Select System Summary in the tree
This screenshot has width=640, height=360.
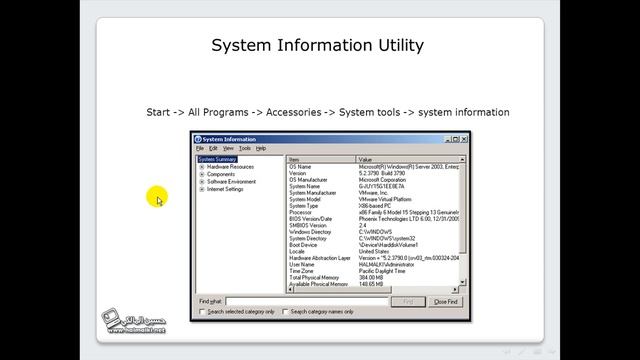217,159
